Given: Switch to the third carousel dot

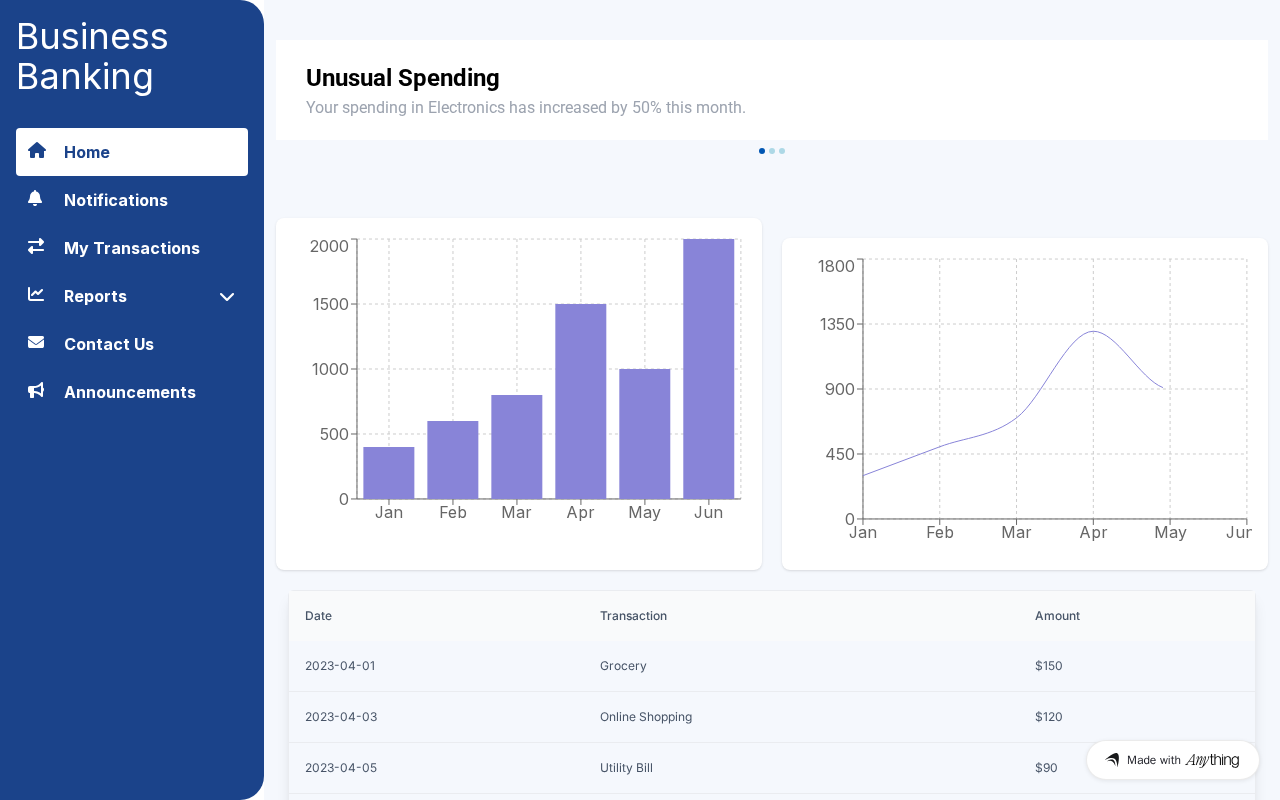Looking at the screenshot, I should (x=782, y=151).
